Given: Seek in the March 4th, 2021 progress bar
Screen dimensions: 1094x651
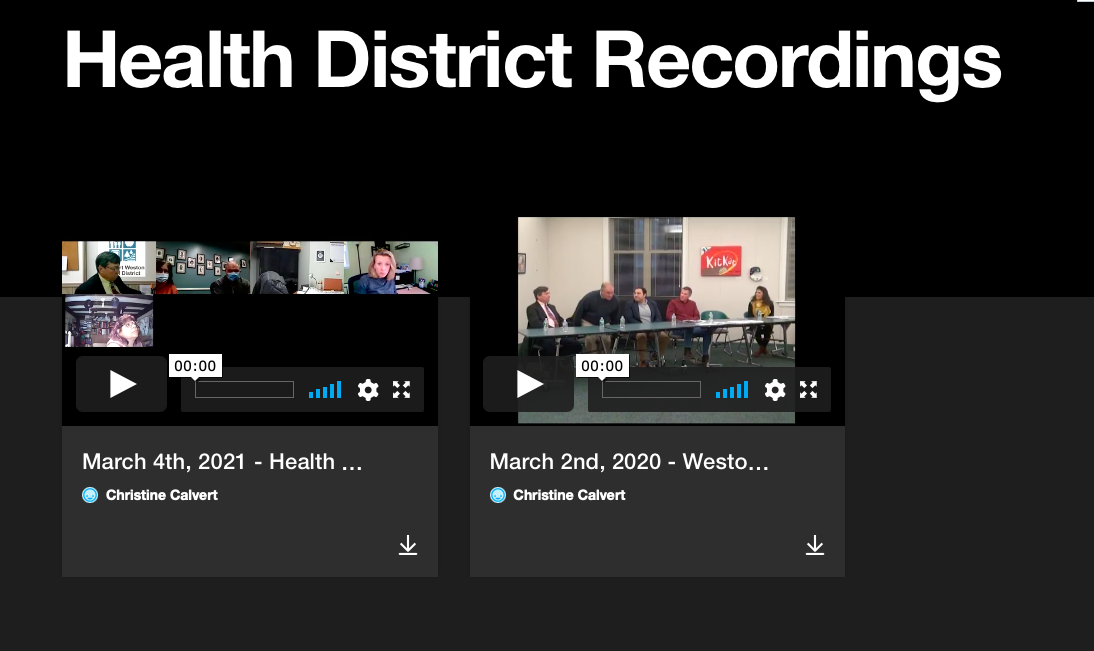Looking at the screenshot, I should (244, 390).
